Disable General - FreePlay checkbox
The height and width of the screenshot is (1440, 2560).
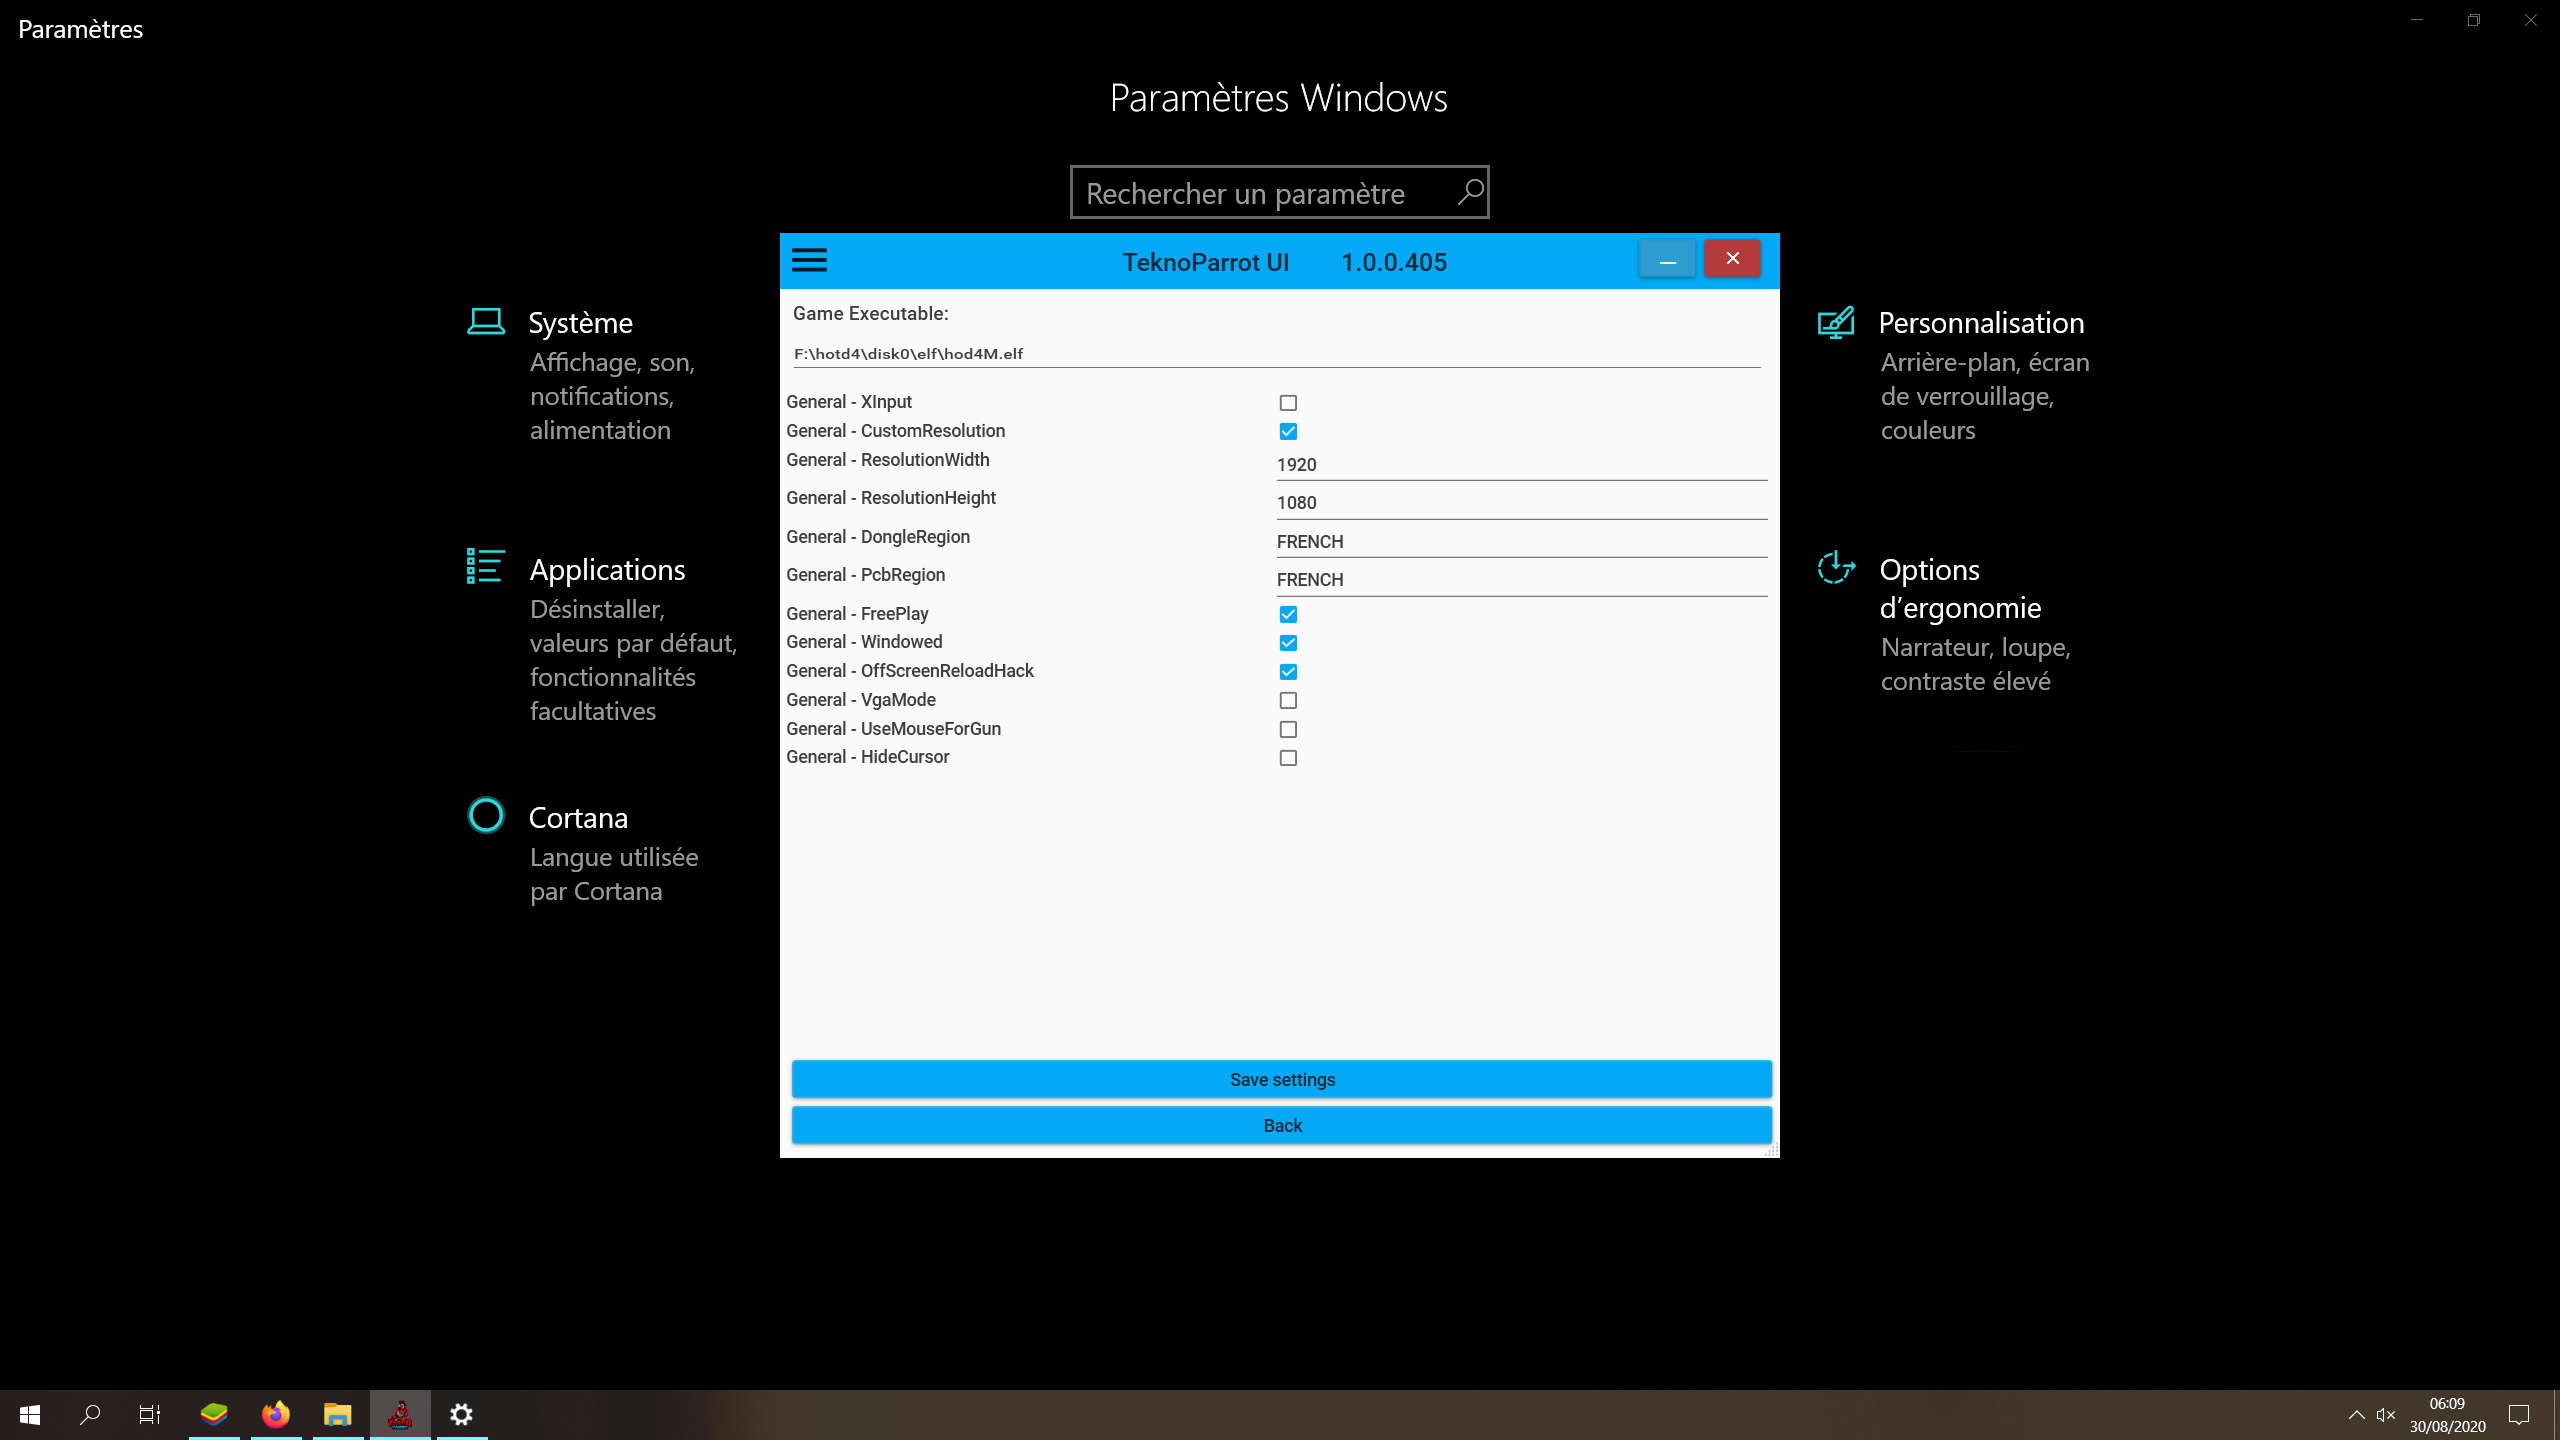(x=1288, y=614)
